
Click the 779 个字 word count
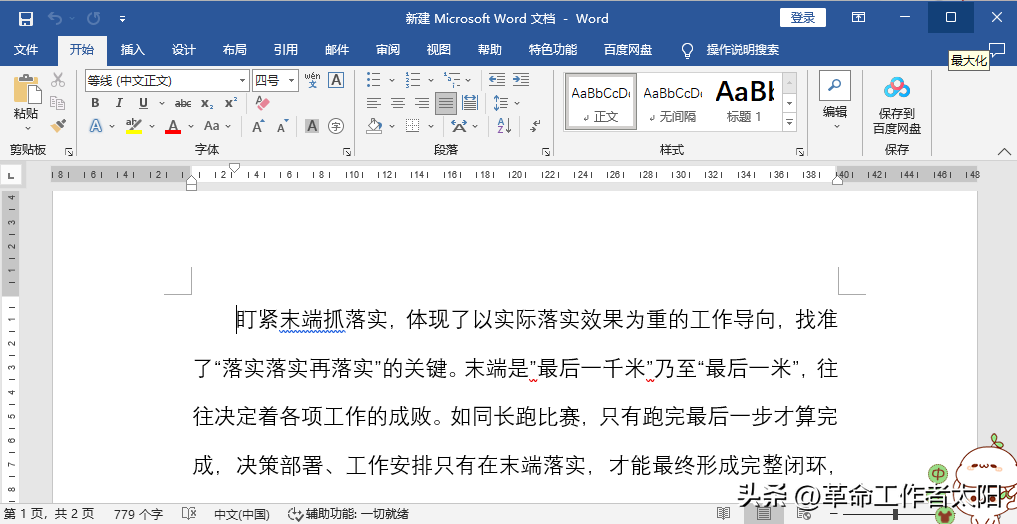(138, 514)
